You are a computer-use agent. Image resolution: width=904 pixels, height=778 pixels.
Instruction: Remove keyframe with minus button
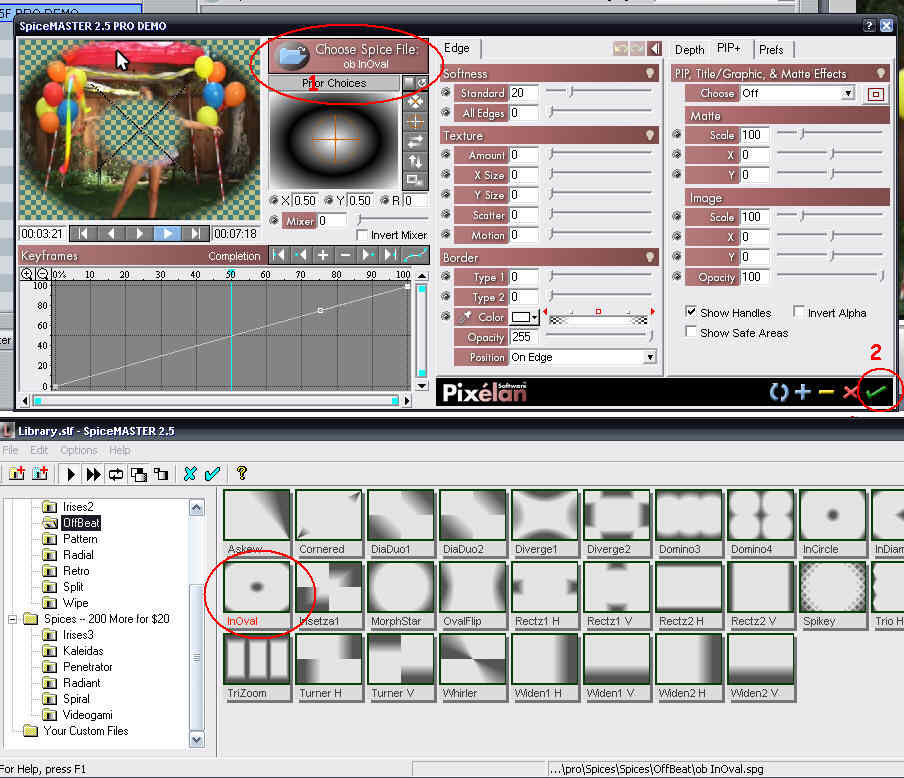point(345,255)
